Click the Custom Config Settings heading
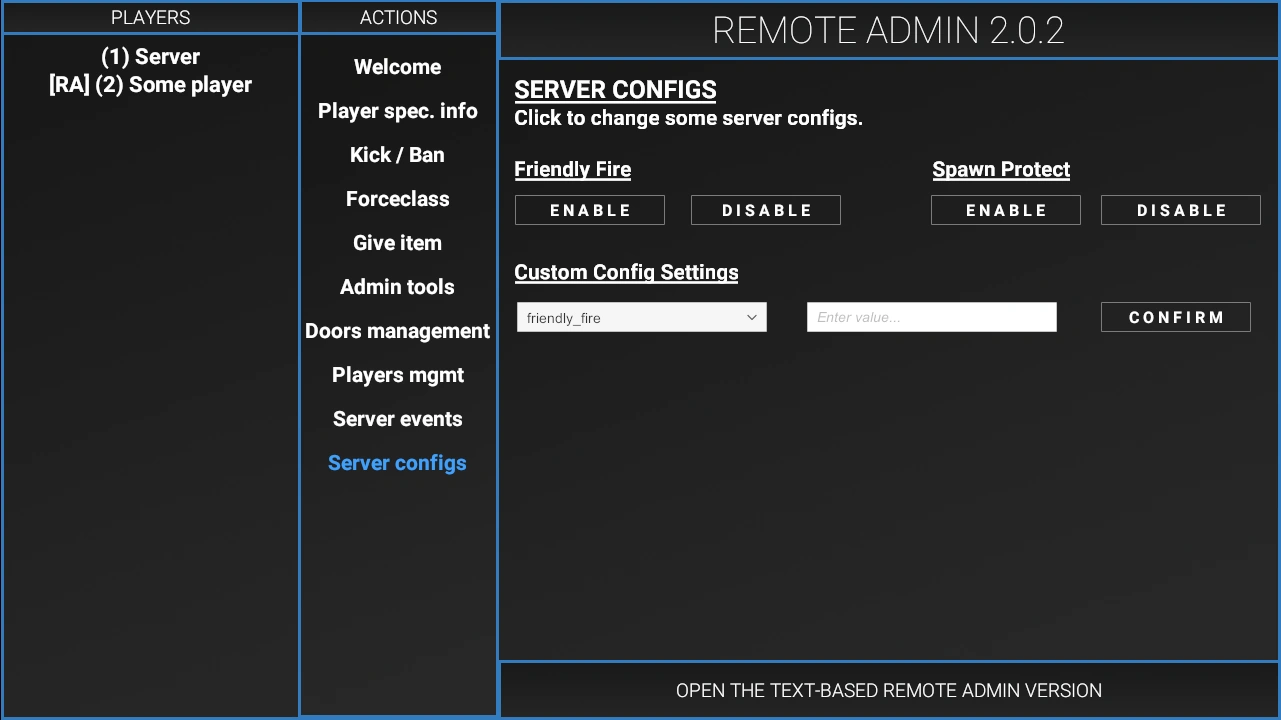Viewport: 1281px width, 720px height. 626,272
